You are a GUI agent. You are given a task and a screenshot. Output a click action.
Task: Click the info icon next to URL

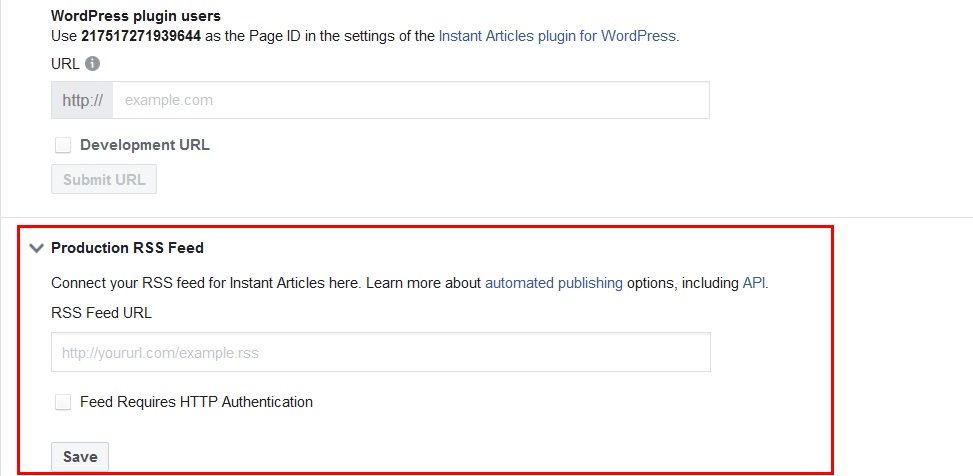(x=92, y=64)
